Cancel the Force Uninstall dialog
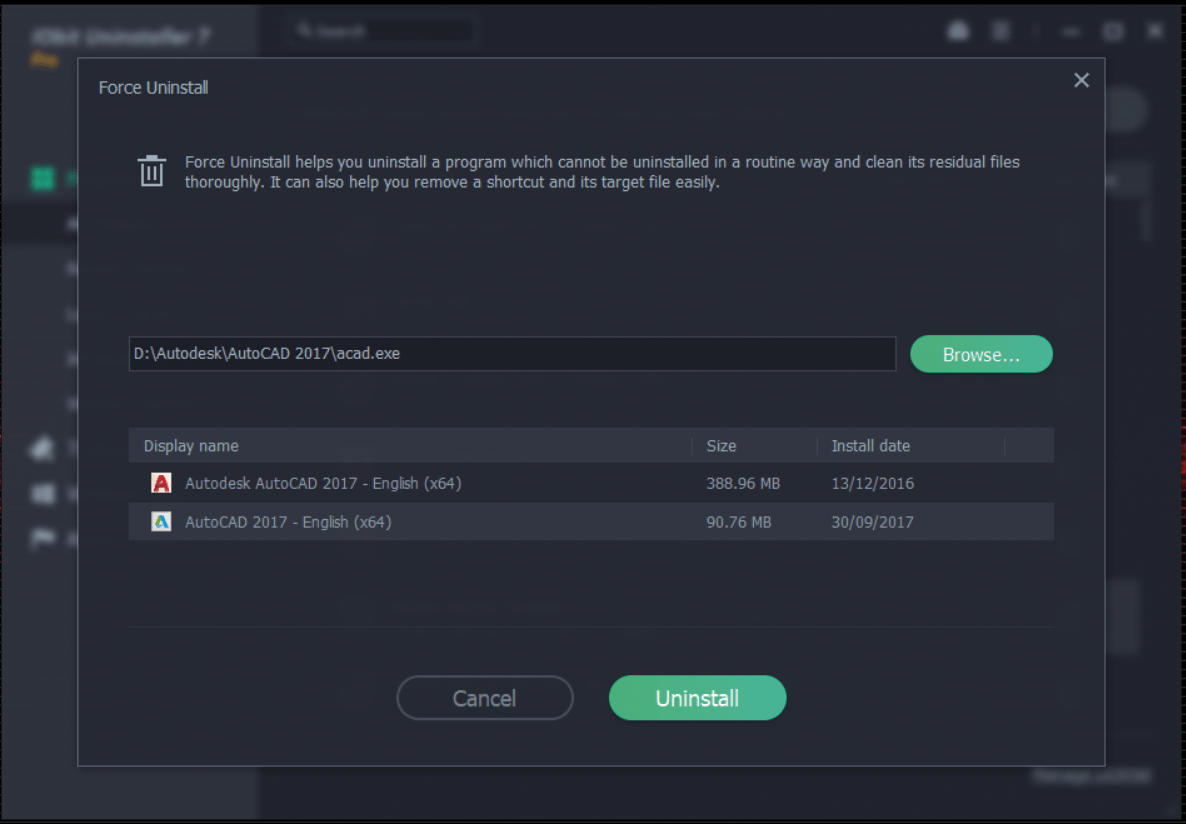 [x=485, y=698]
